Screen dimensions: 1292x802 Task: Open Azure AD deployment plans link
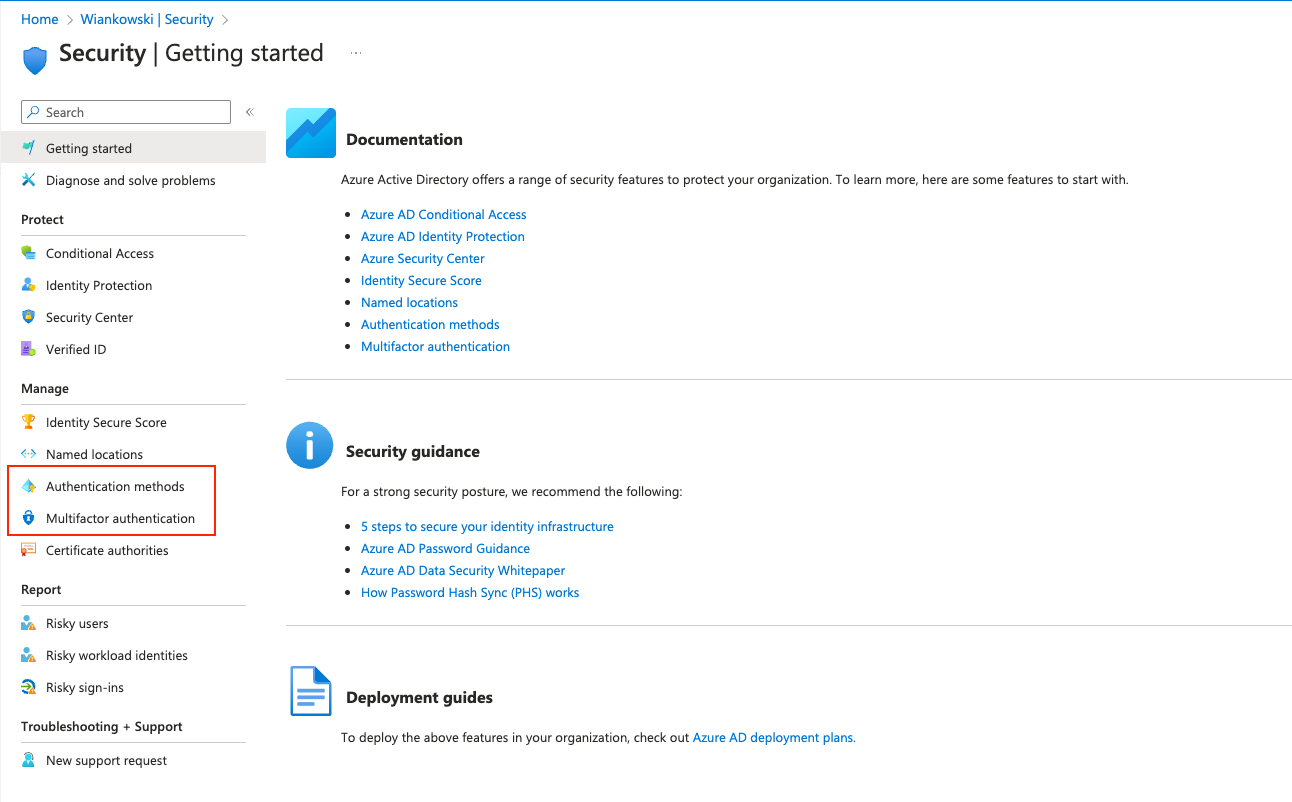[773, 737]
